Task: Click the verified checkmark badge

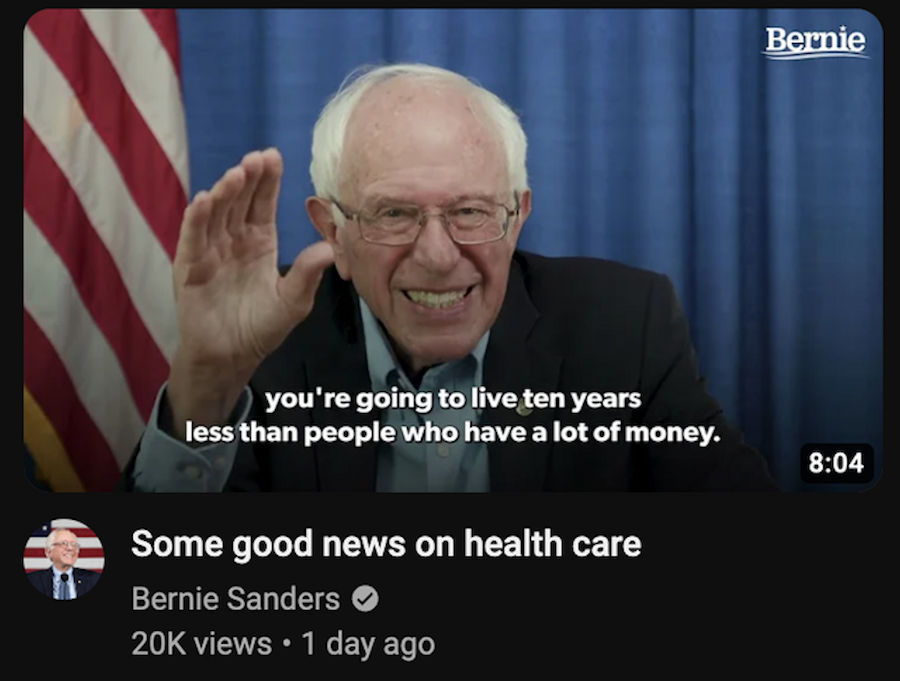Action: (365, 599)
